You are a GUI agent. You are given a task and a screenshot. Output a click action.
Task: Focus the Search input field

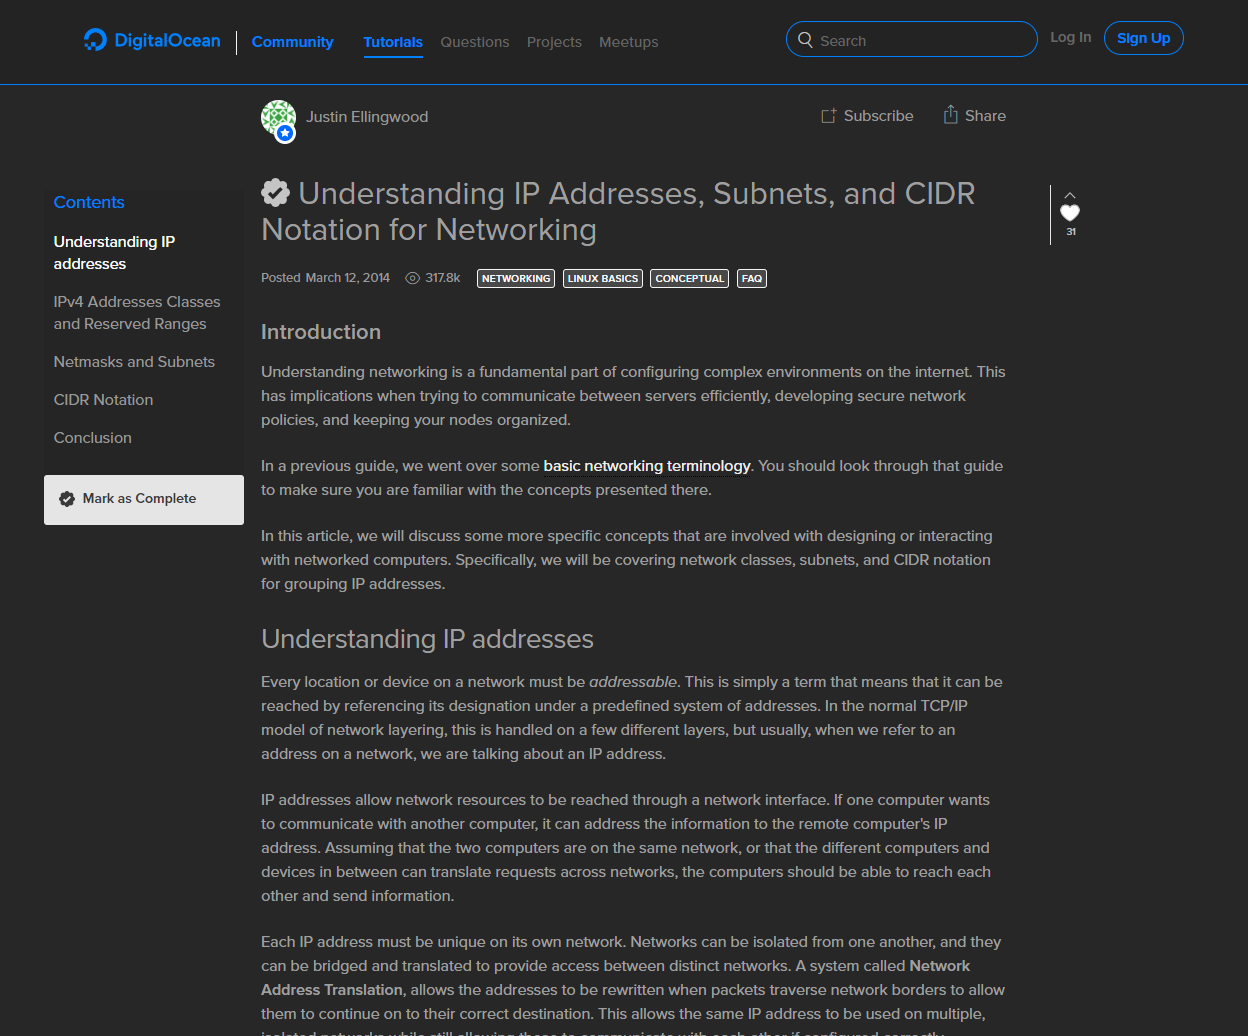point(912,40)
